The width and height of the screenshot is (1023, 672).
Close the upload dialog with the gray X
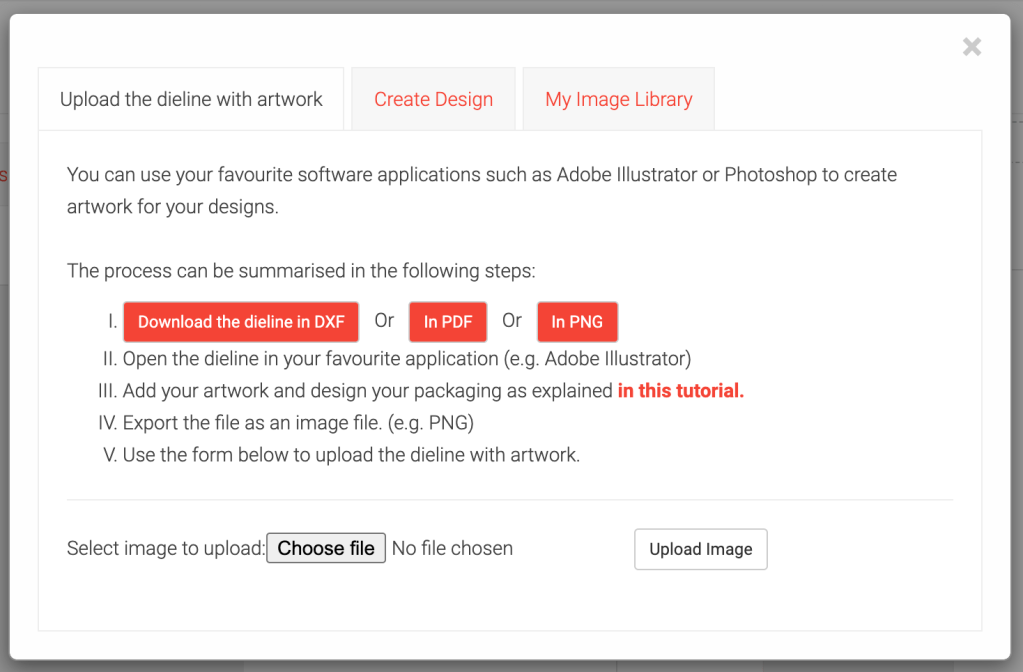[971, 46]
